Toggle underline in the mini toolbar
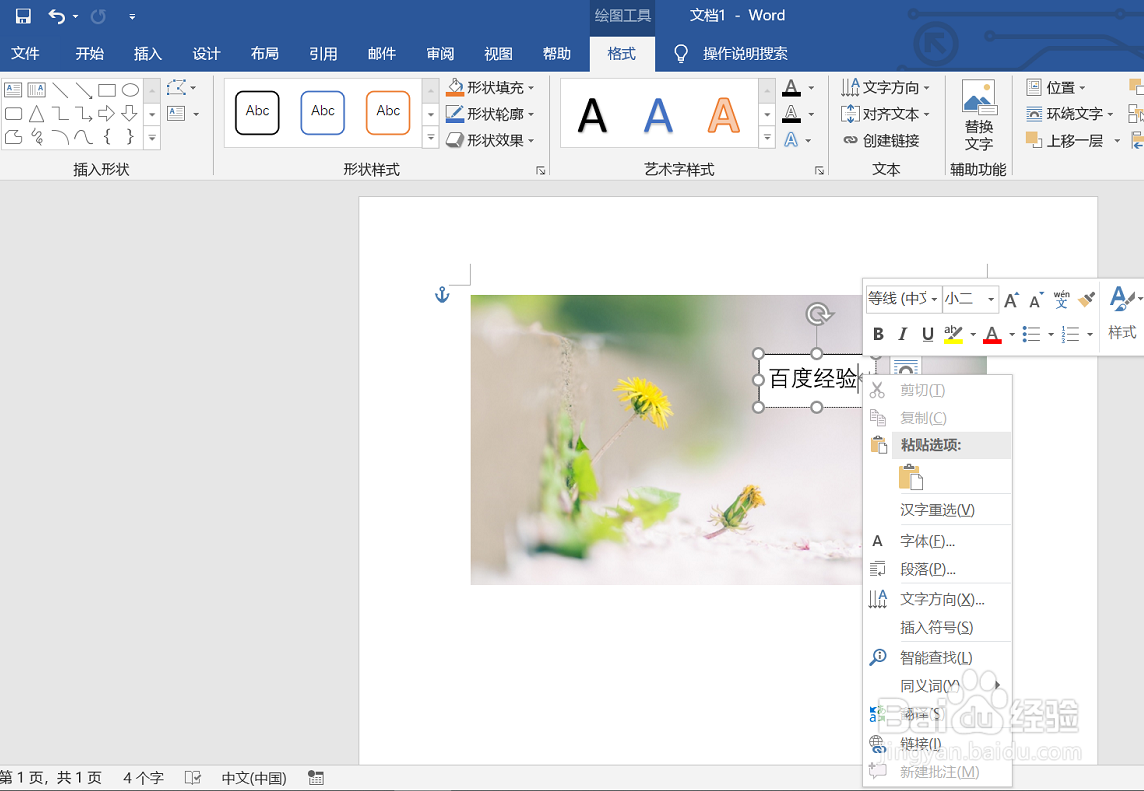Viewport: 1144px width, 791px height. pyautogui.click(x=926, y=334)
